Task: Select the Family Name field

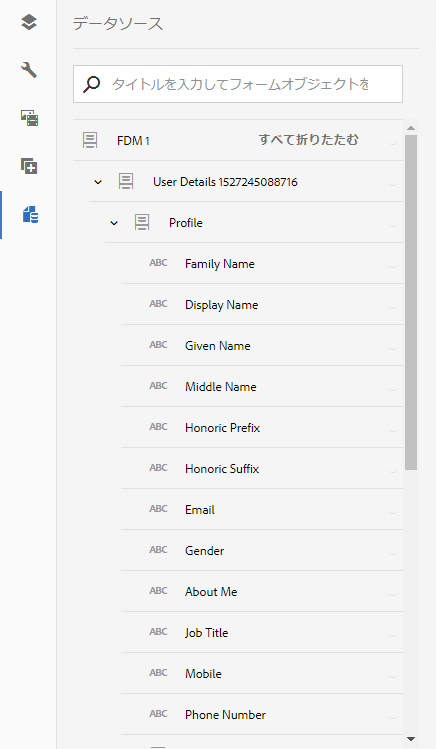Action: (262, 264)
